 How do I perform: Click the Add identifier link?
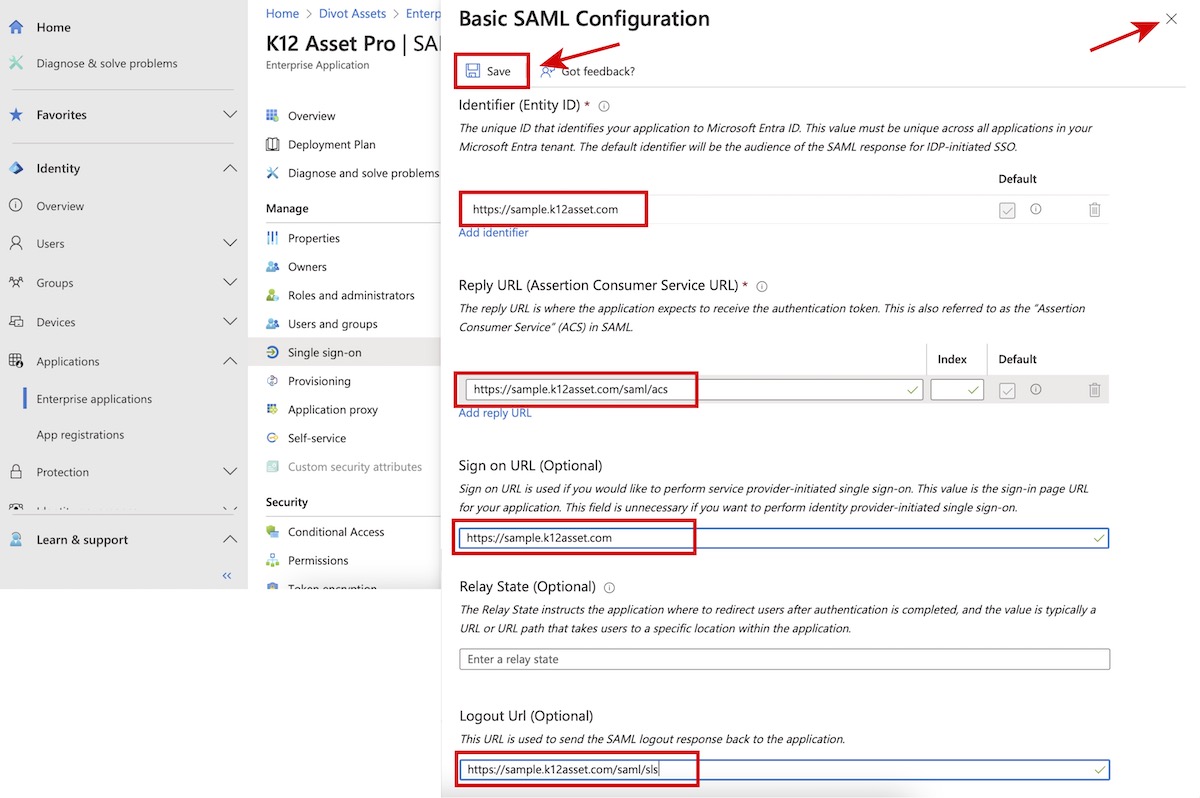[493, 233]
